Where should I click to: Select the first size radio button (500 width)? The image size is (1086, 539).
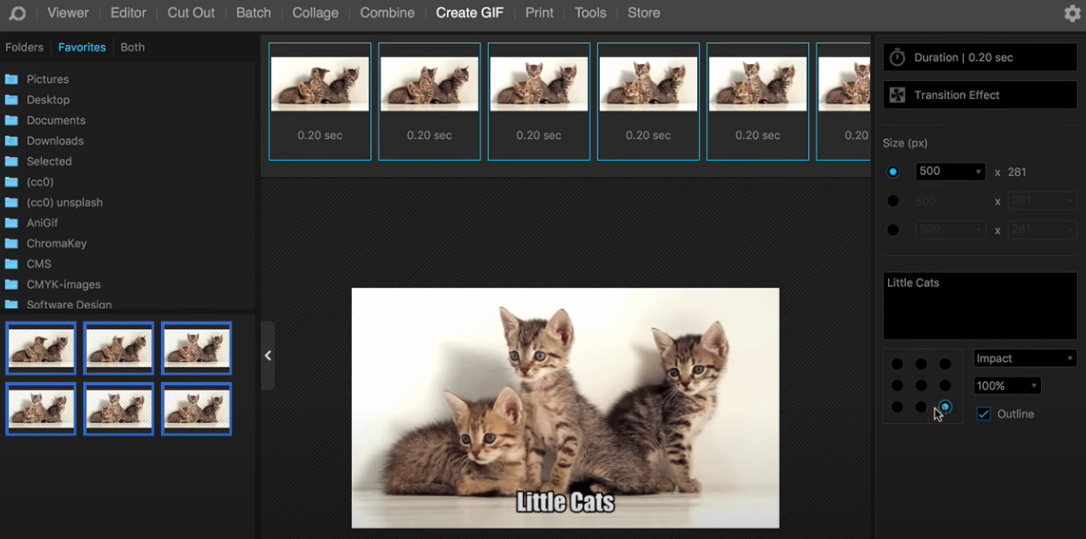pos(893,172)
